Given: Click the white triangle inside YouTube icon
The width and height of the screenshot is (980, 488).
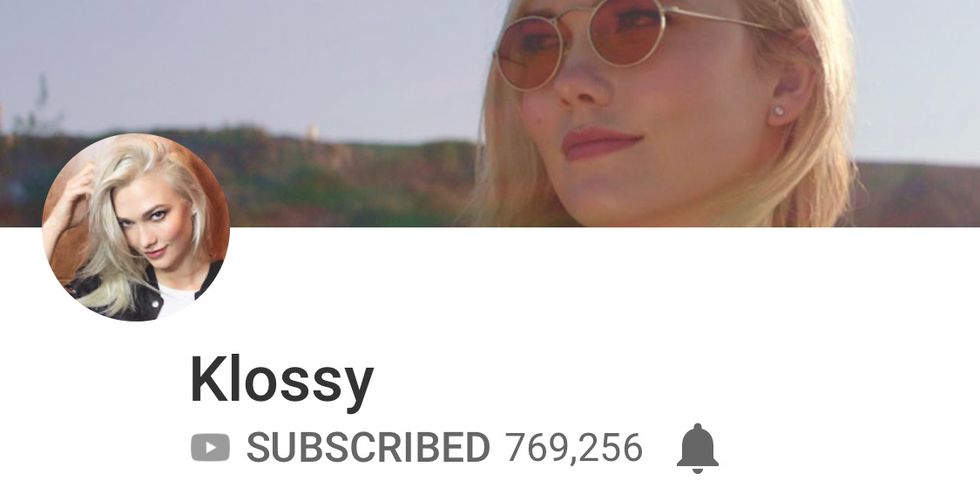Looking at the screenshot, I should point(211,447).
